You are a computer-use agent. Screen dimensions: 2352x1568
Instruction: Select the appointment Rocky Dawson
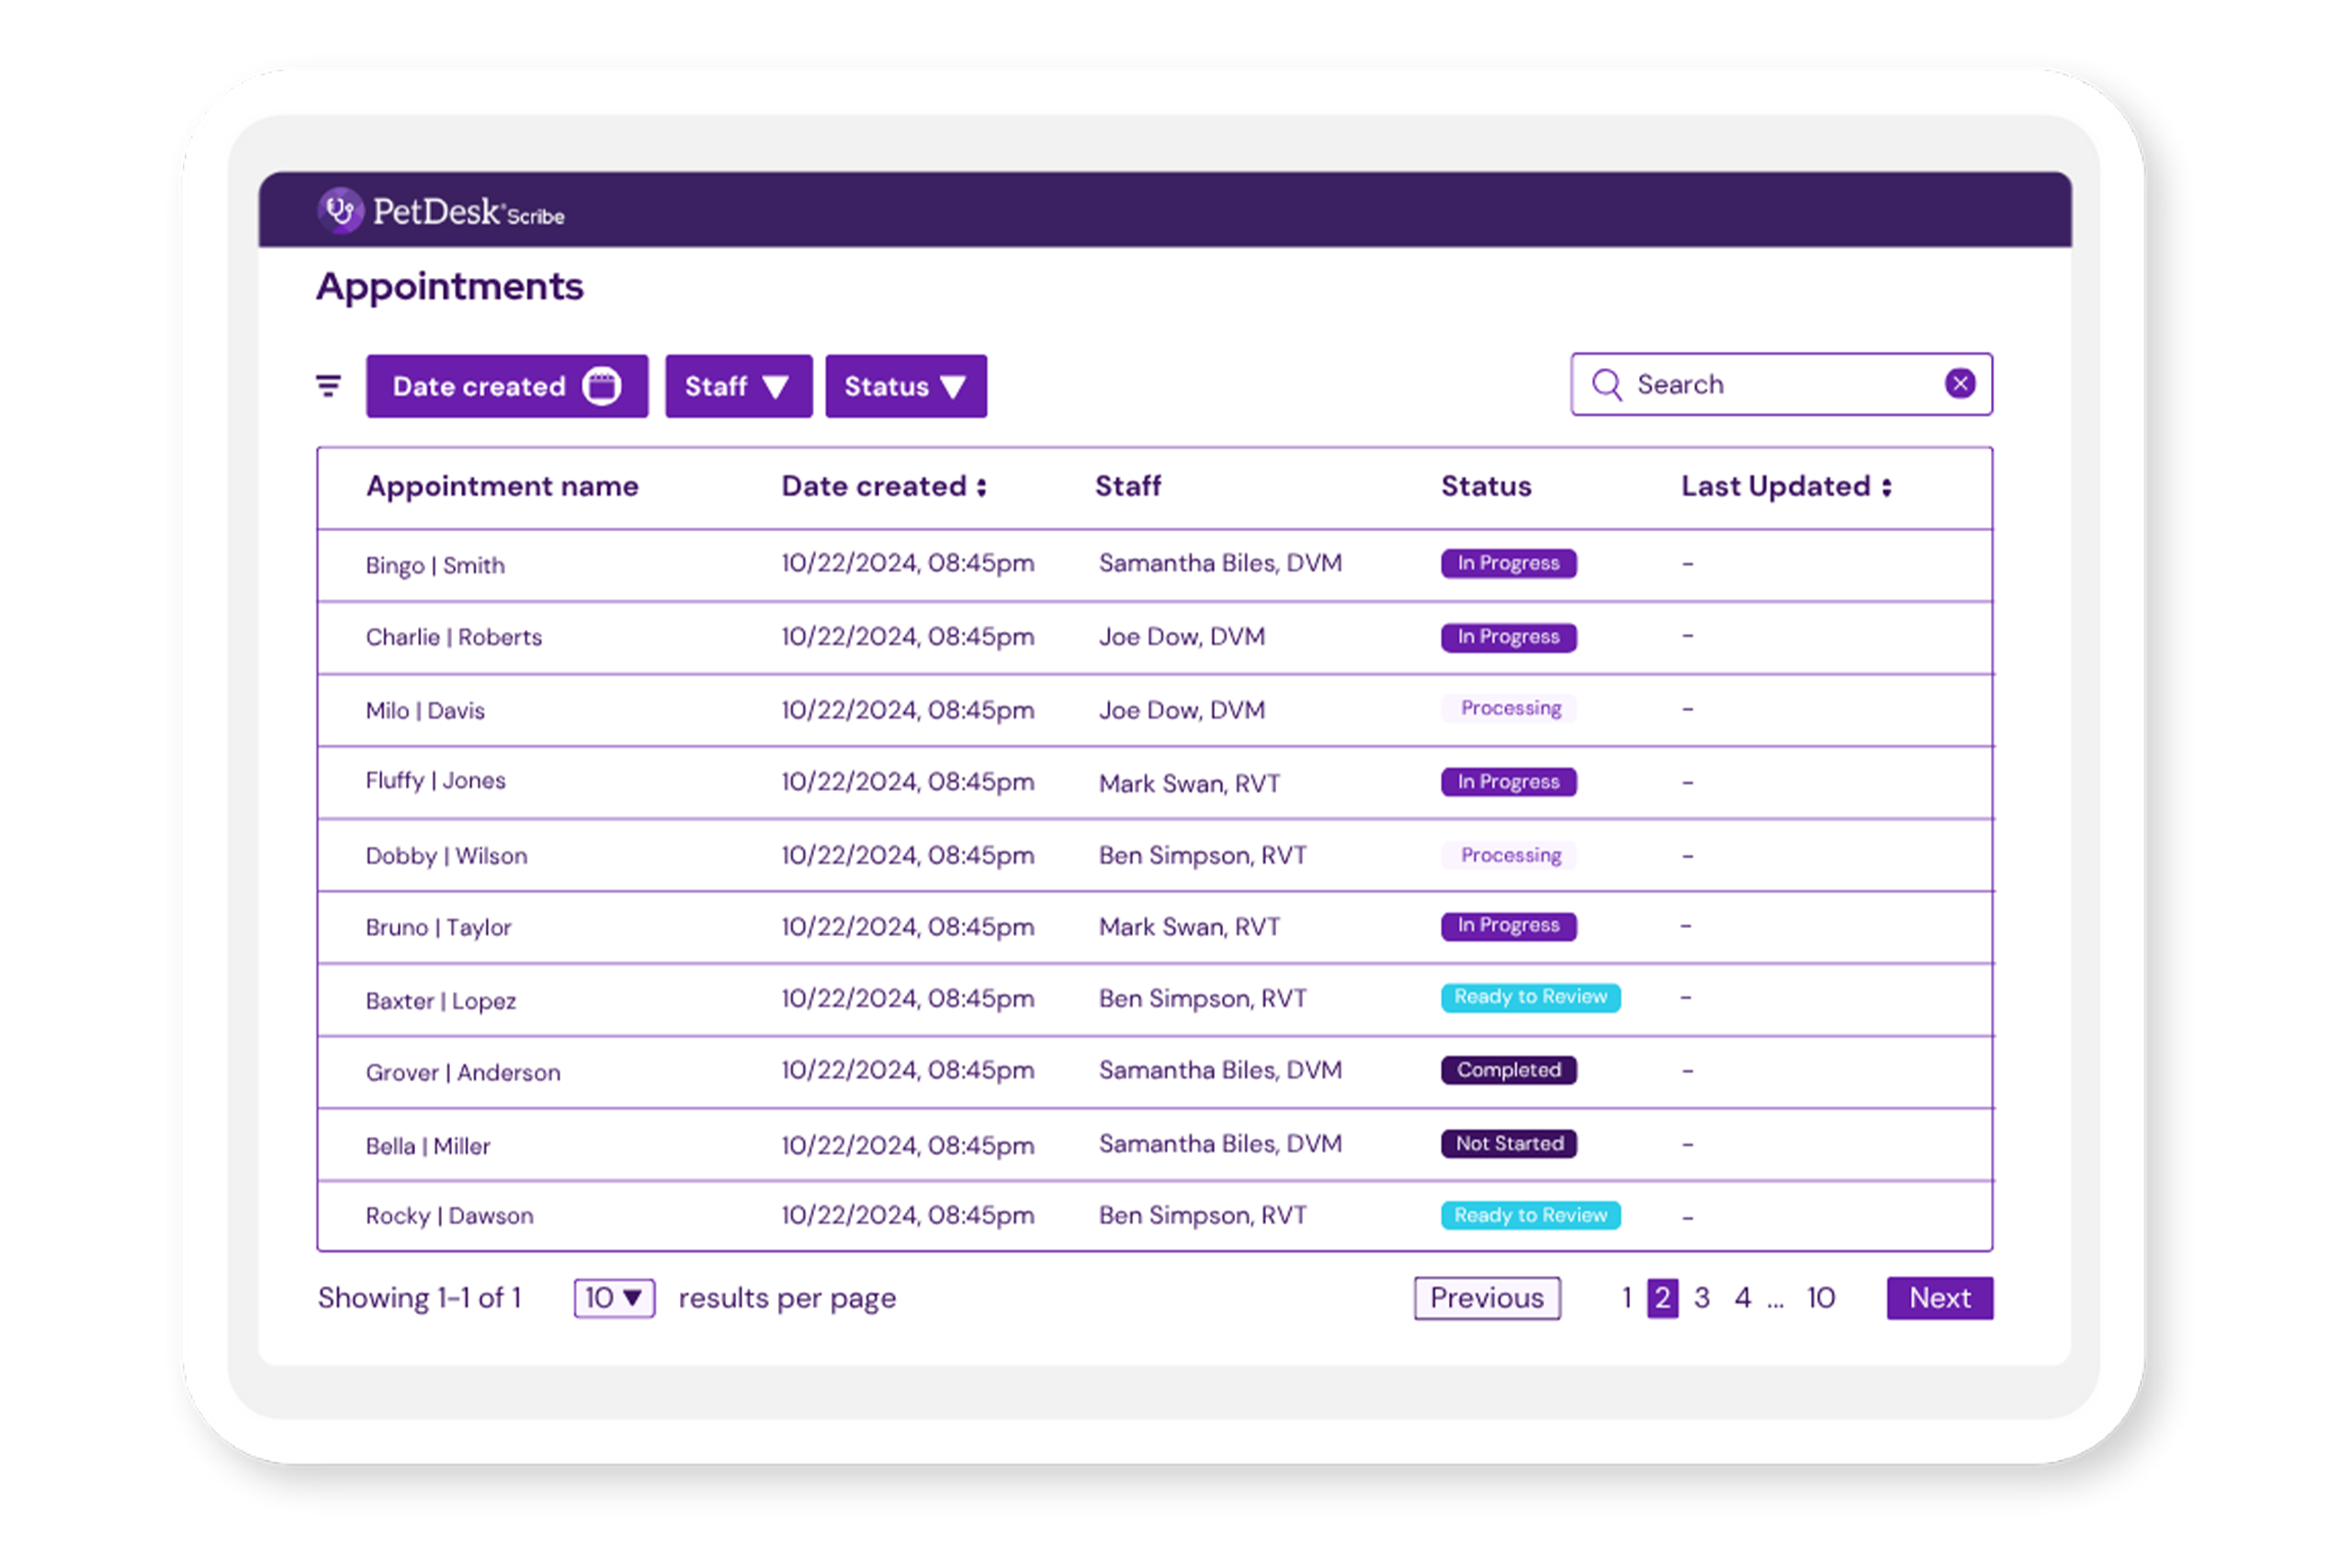pyautogui.click(x=448, y=1215)
